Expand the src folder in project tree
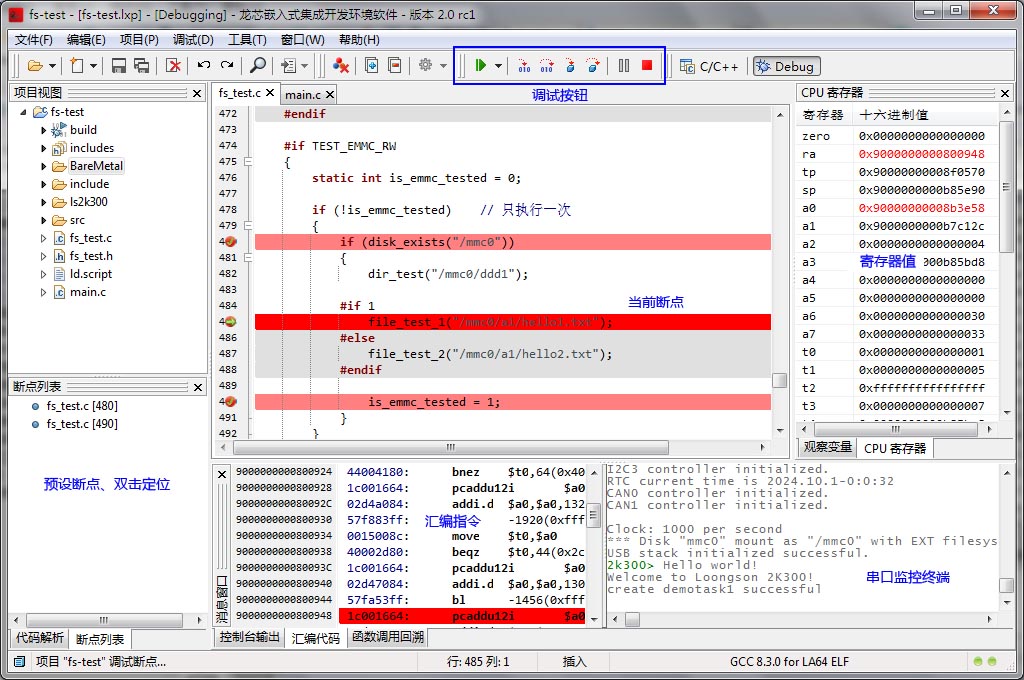 coord(44,220)
